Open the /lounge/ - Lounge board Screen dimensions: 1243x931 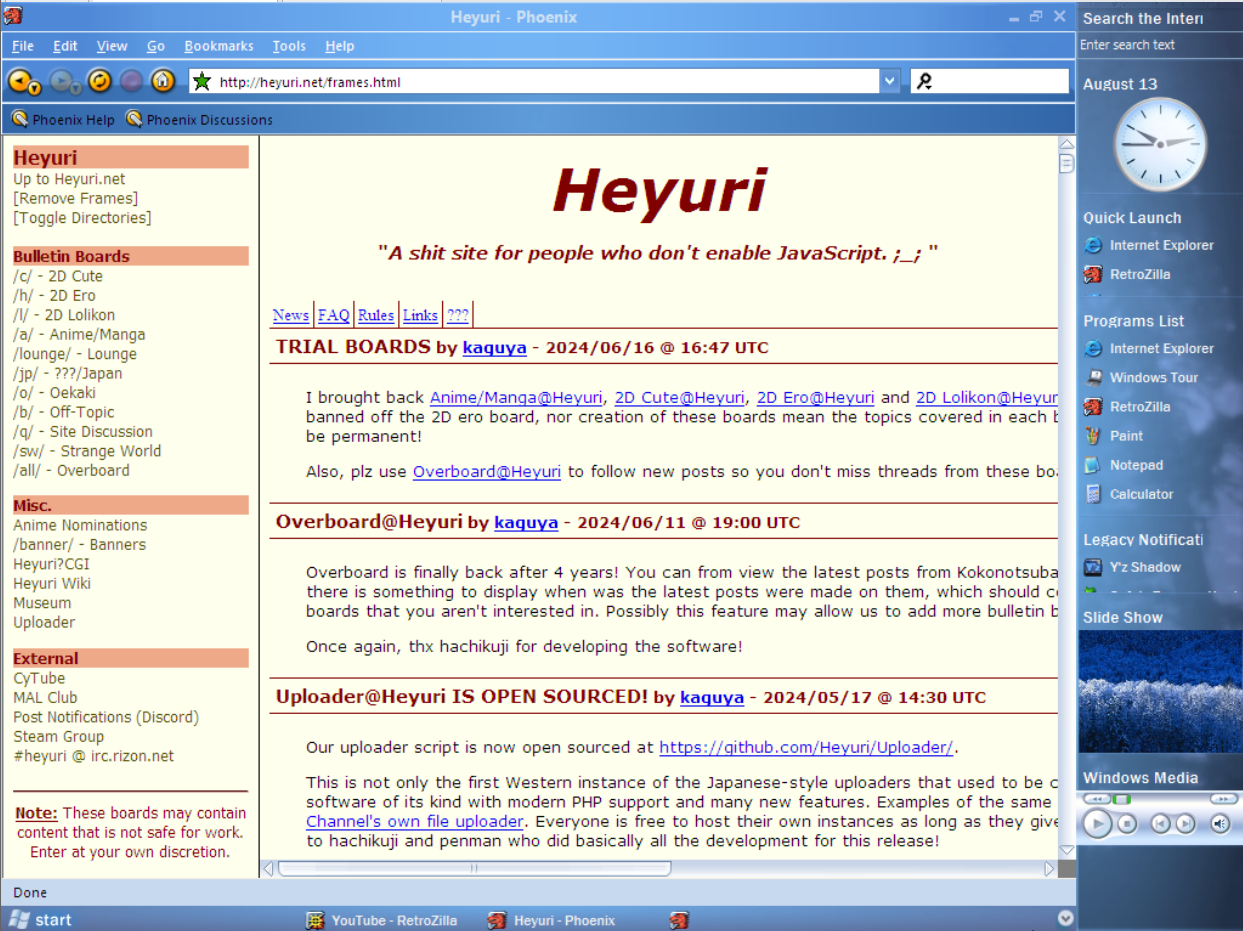click(x=75, y=354)
